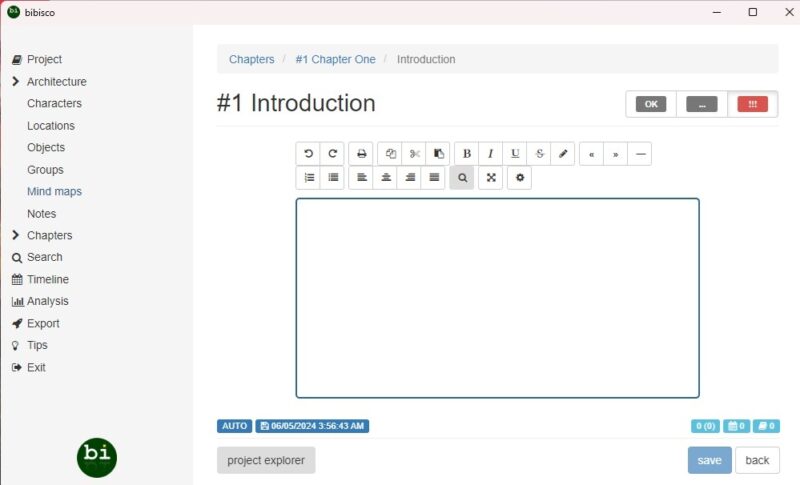Click the back button
Viewport: 800px width, 485px height.
point(757,460)
